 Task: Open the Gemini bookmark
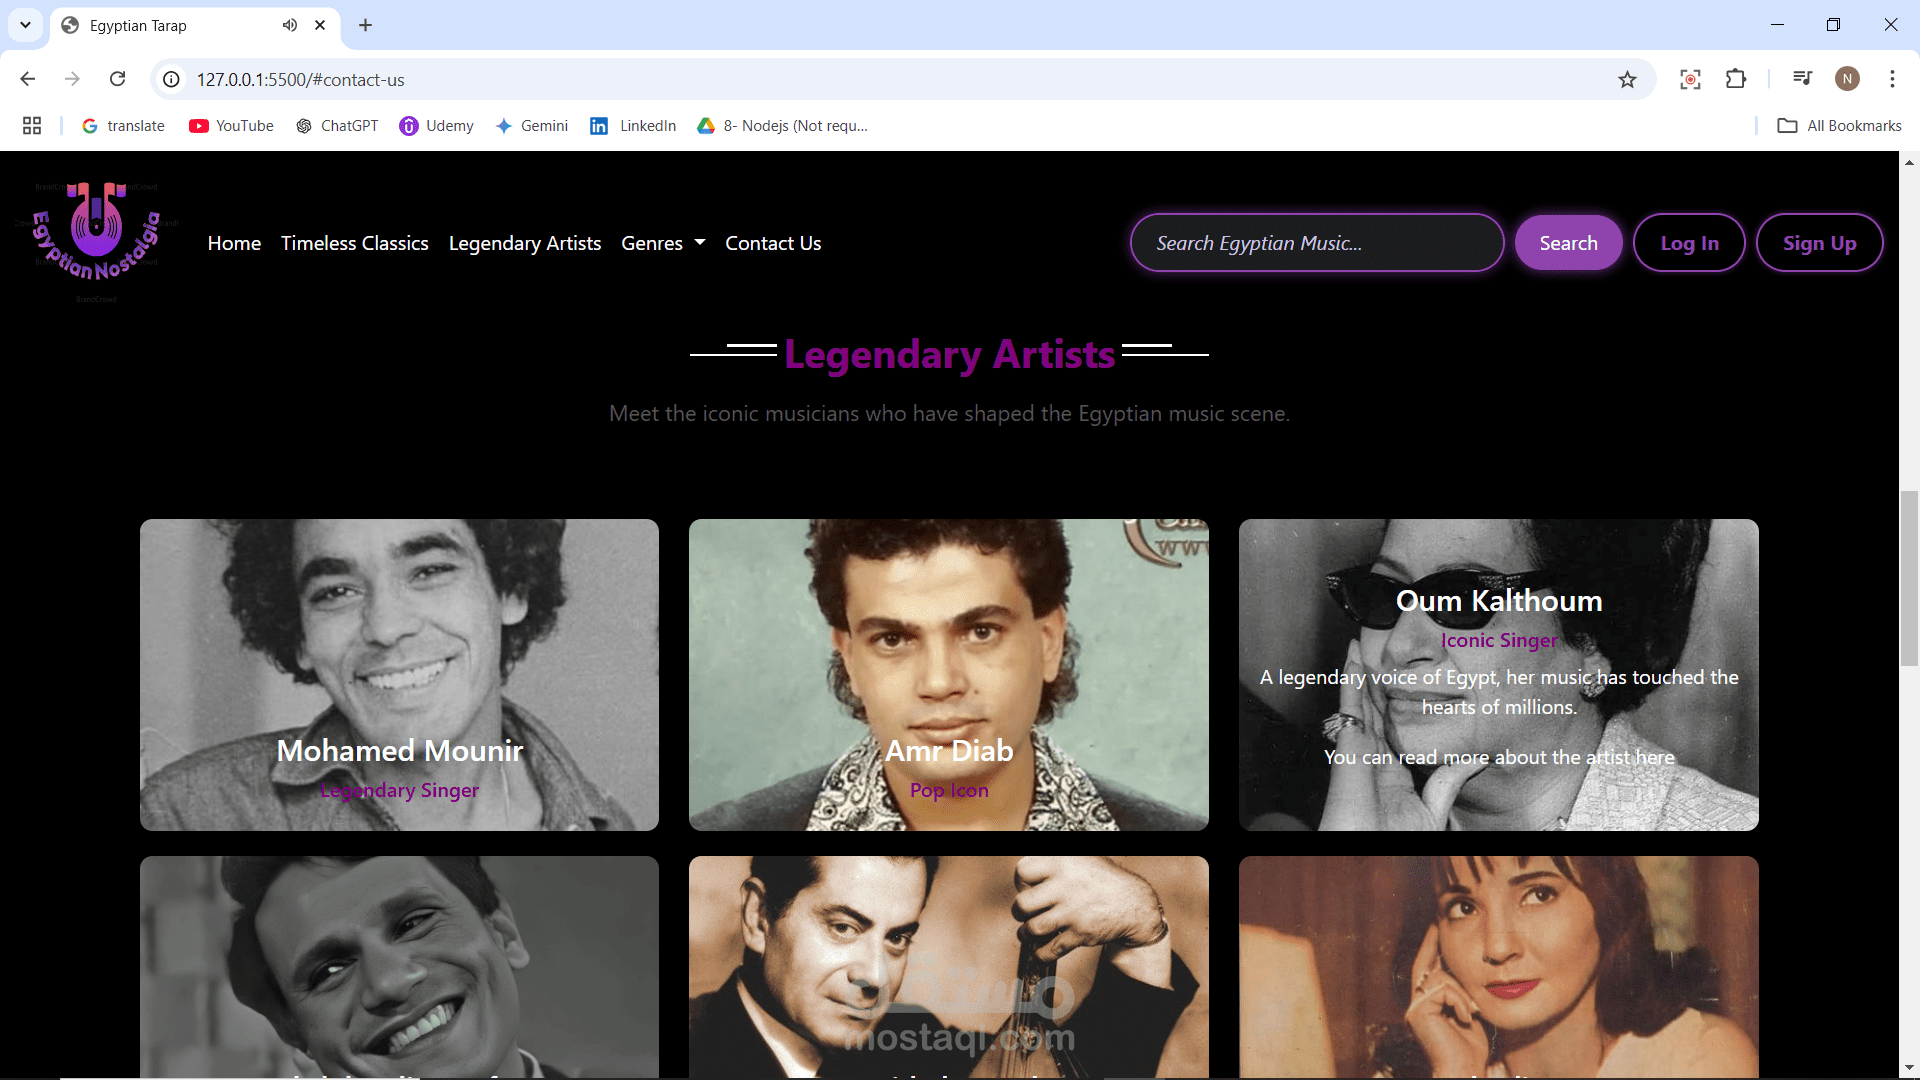532,125
